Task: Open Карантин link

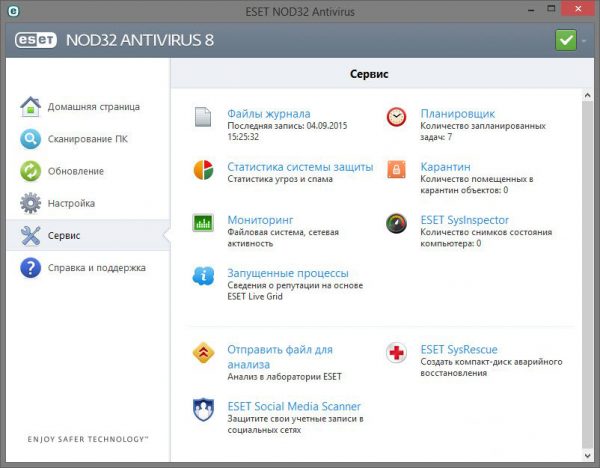Action: (445, 167)
